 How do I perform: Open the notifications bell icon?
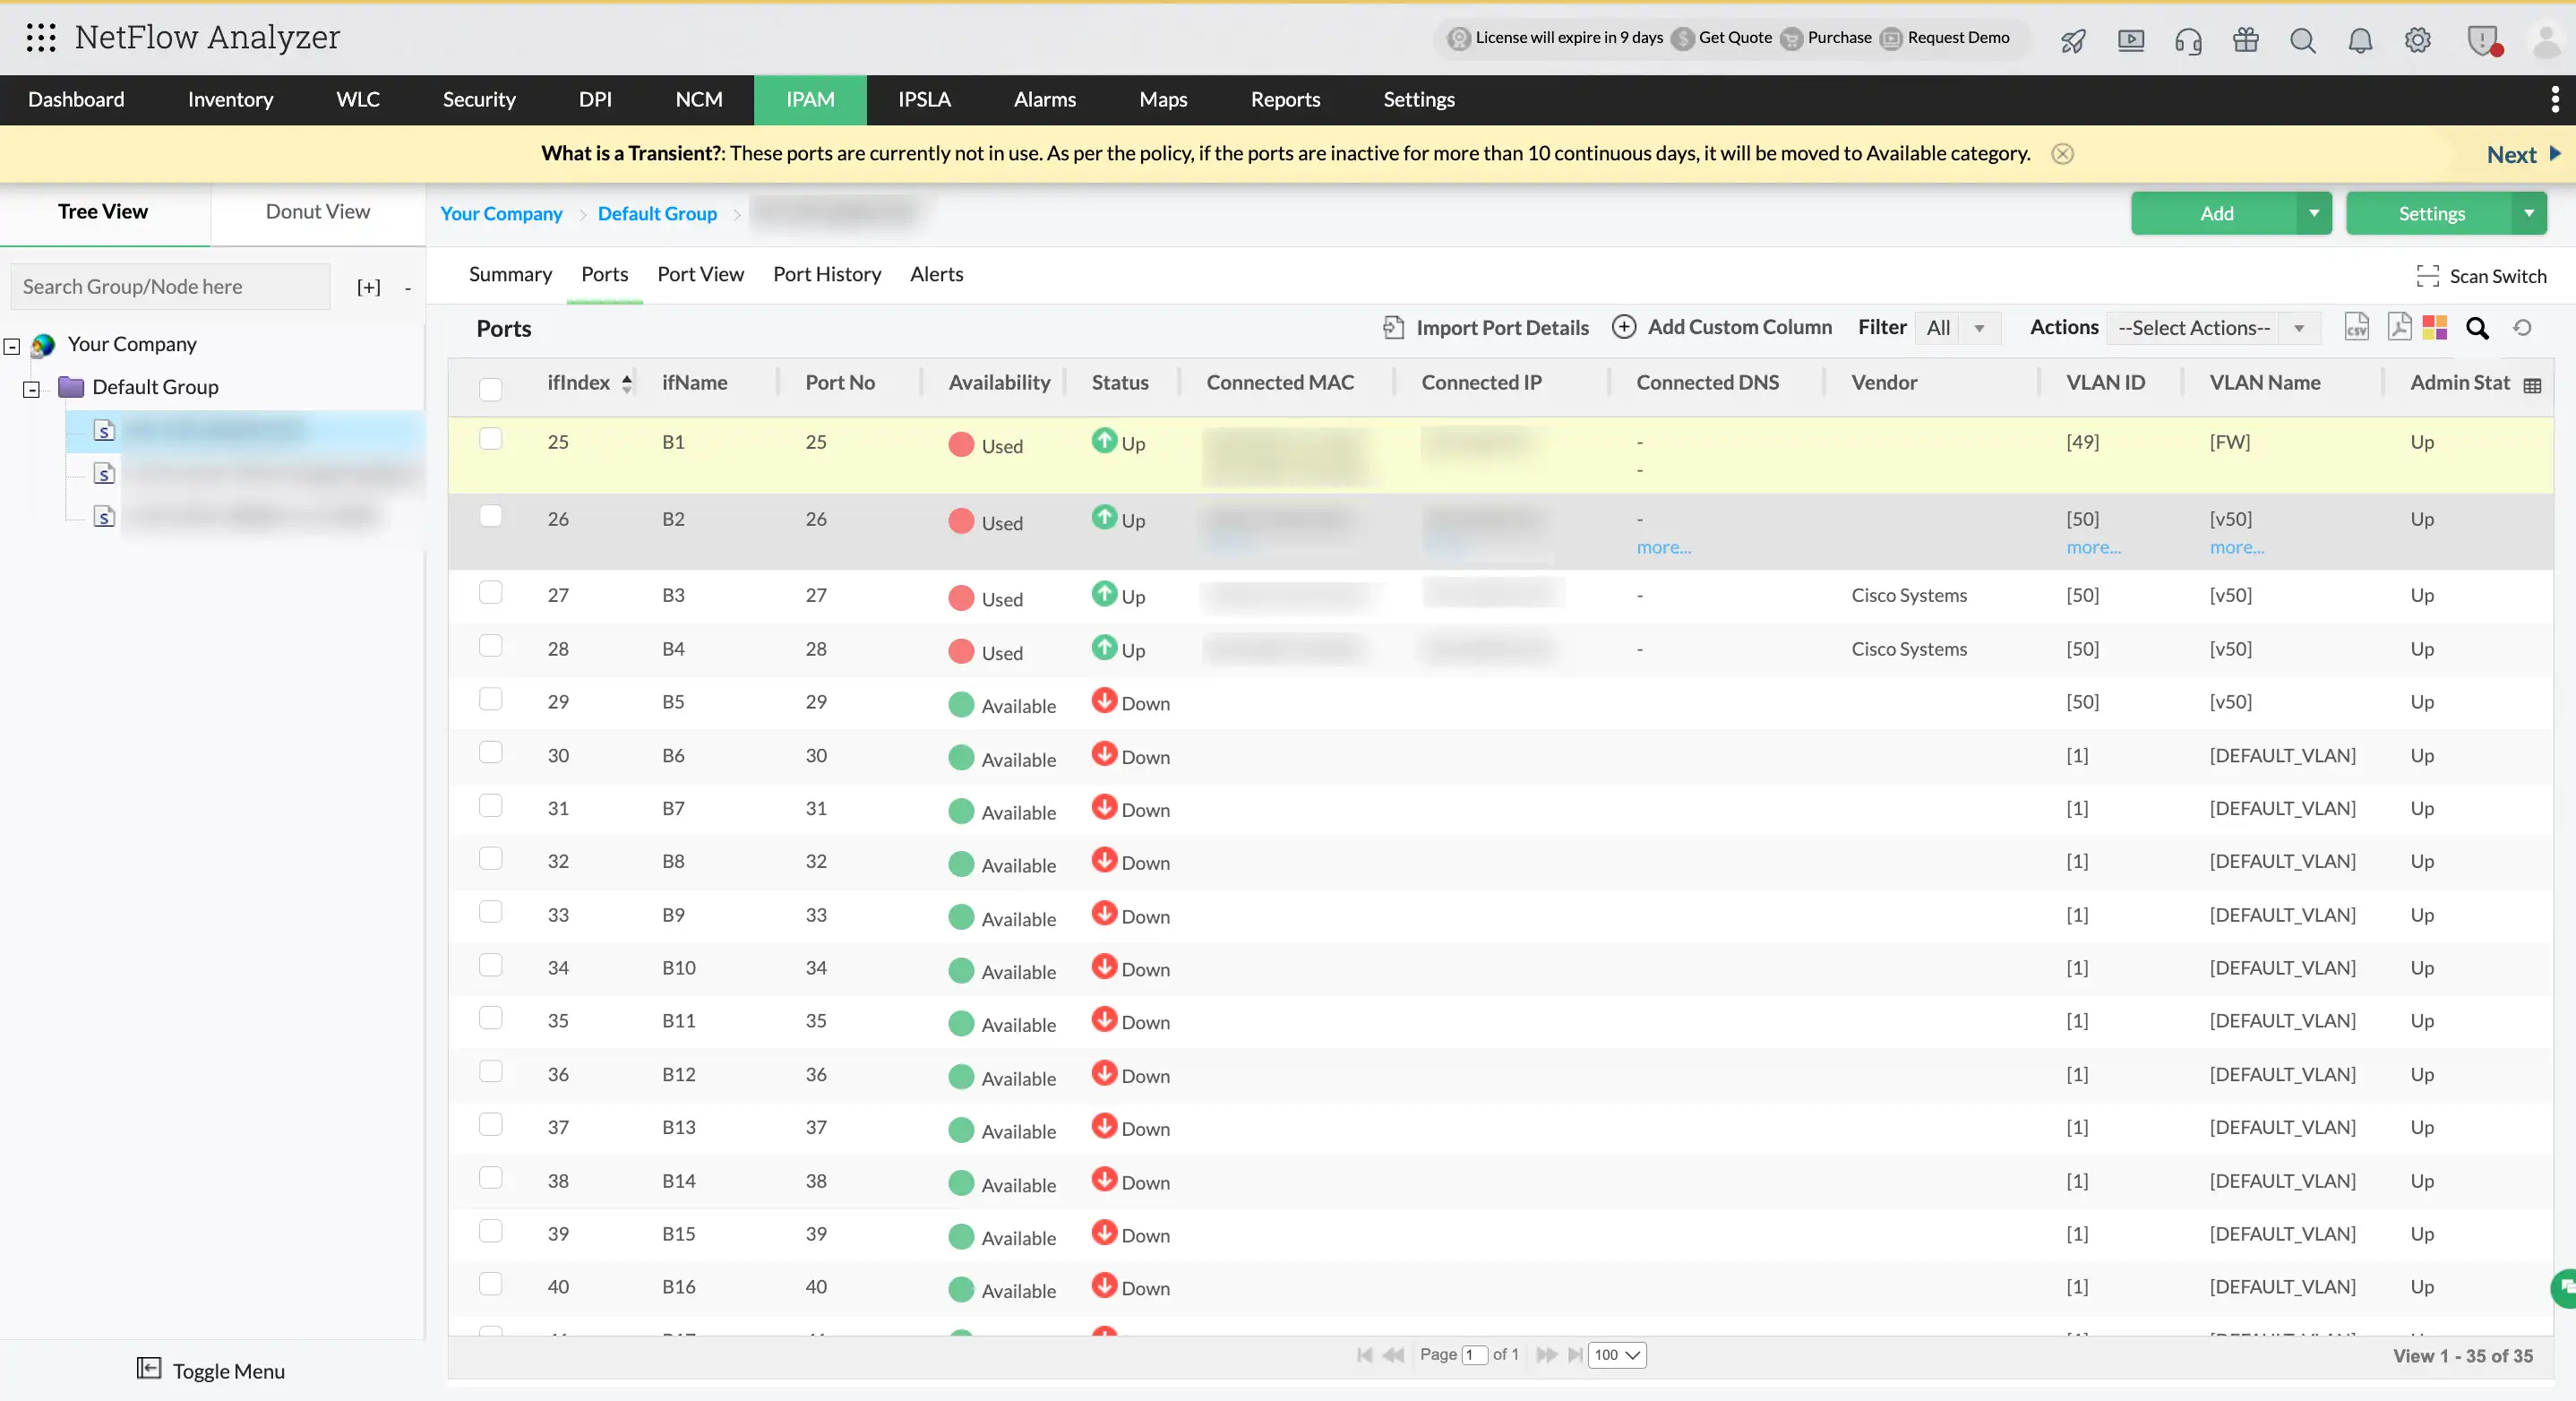(x=2360, y=40)
